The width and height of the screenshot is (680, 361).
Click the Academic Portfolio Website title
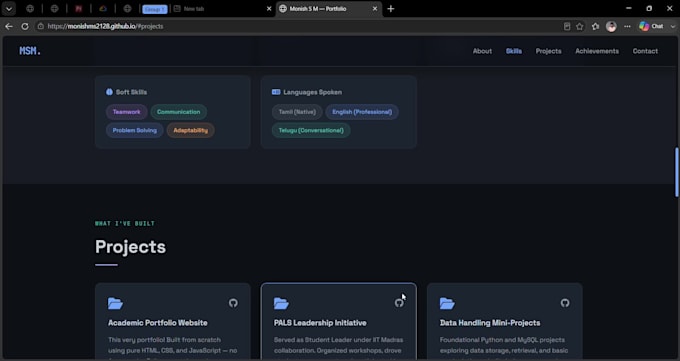coord(158,323)
